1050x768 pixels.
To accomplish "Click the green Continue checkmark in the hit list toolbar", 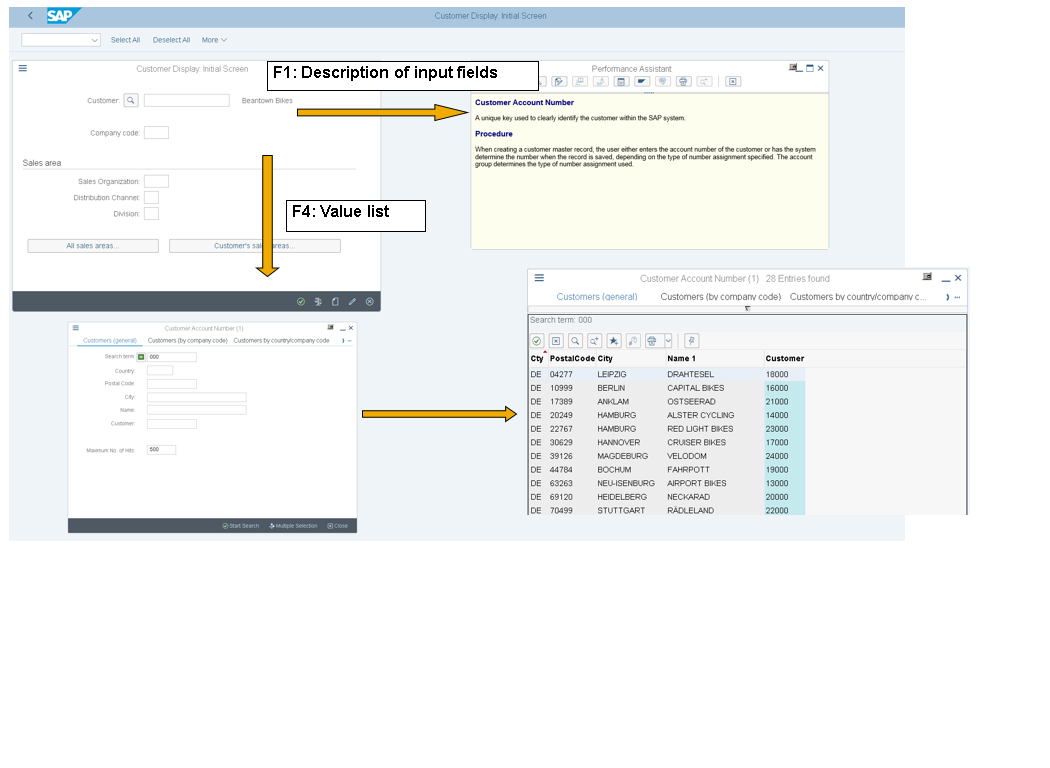I will coord(537,341).
